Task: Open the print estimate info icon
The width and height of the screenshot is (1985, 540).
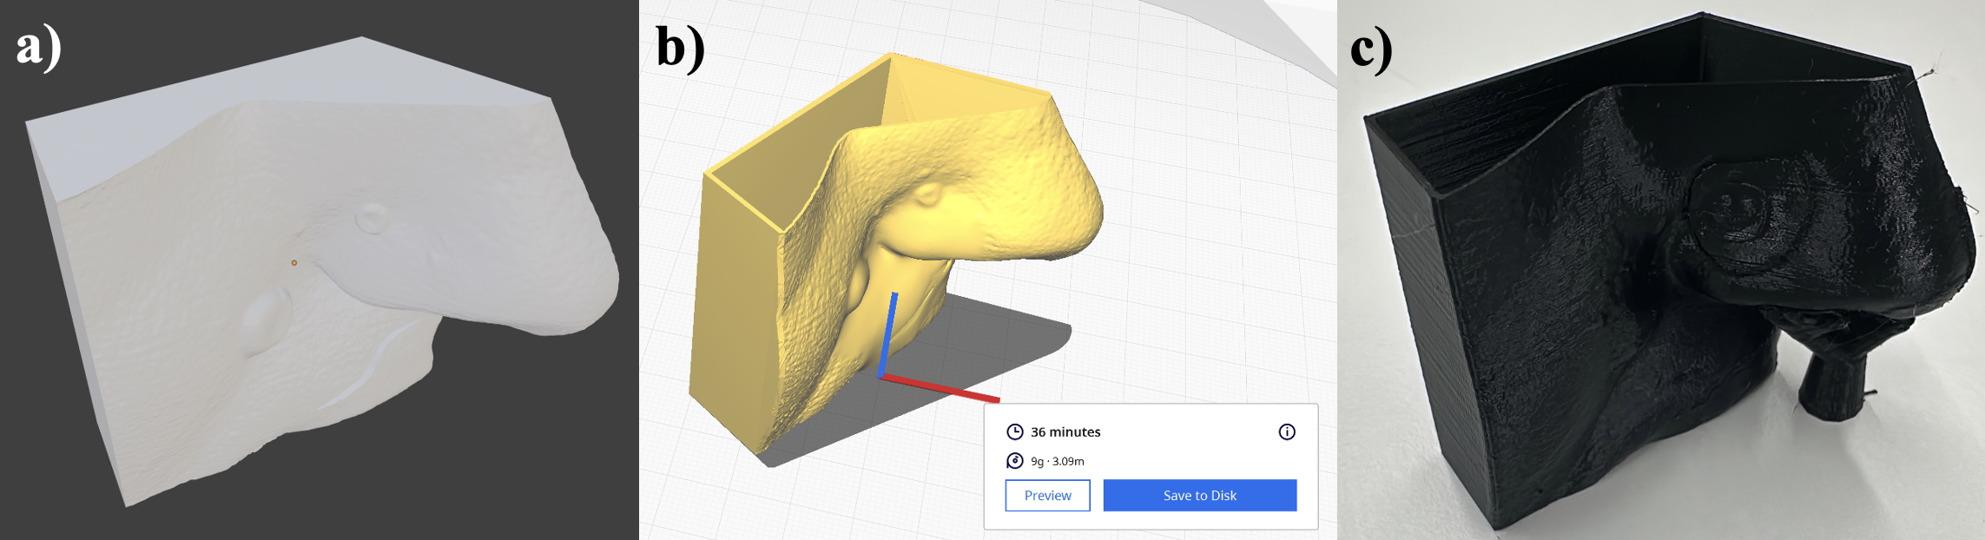Action: [x=1287, y=432]
